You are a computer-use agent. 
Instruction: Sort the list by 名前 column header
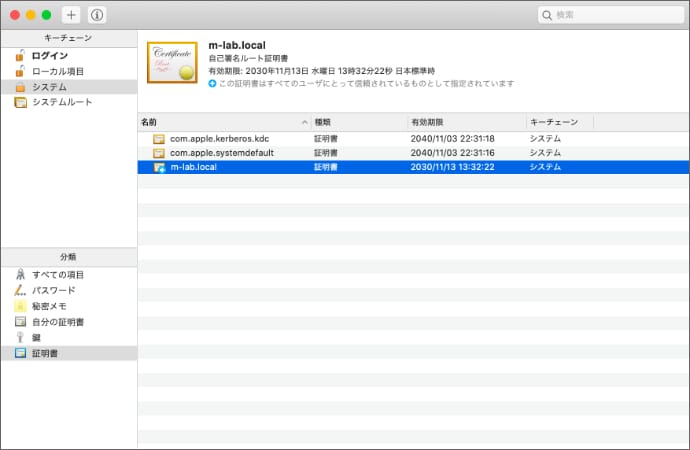pos(222,121)
